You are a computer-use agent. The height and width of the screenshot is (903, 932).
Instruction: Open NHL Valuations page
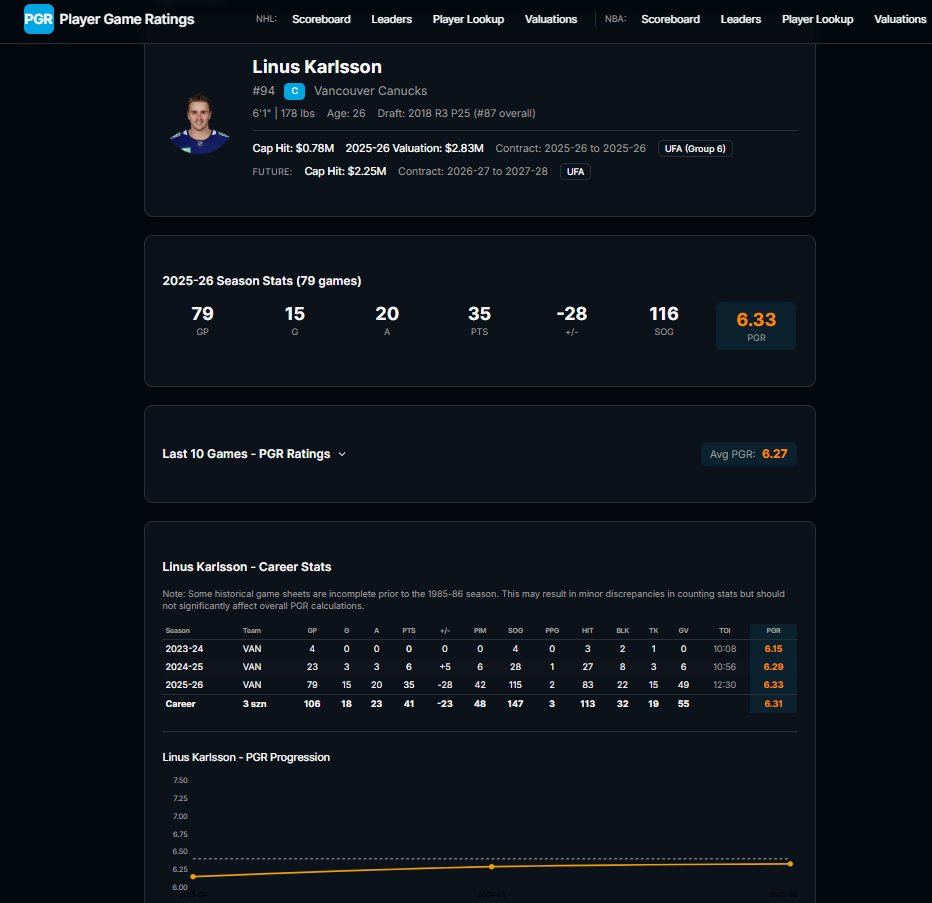pos(550,19)
